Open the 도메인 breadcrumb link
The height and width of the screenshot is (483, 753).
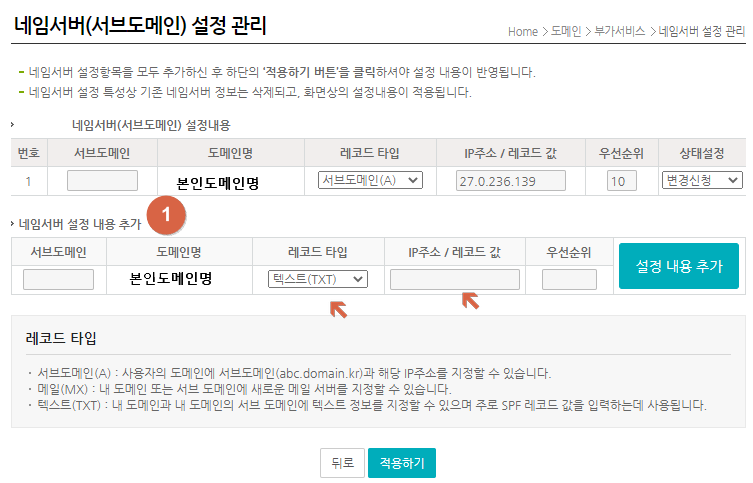click(566, 32)
